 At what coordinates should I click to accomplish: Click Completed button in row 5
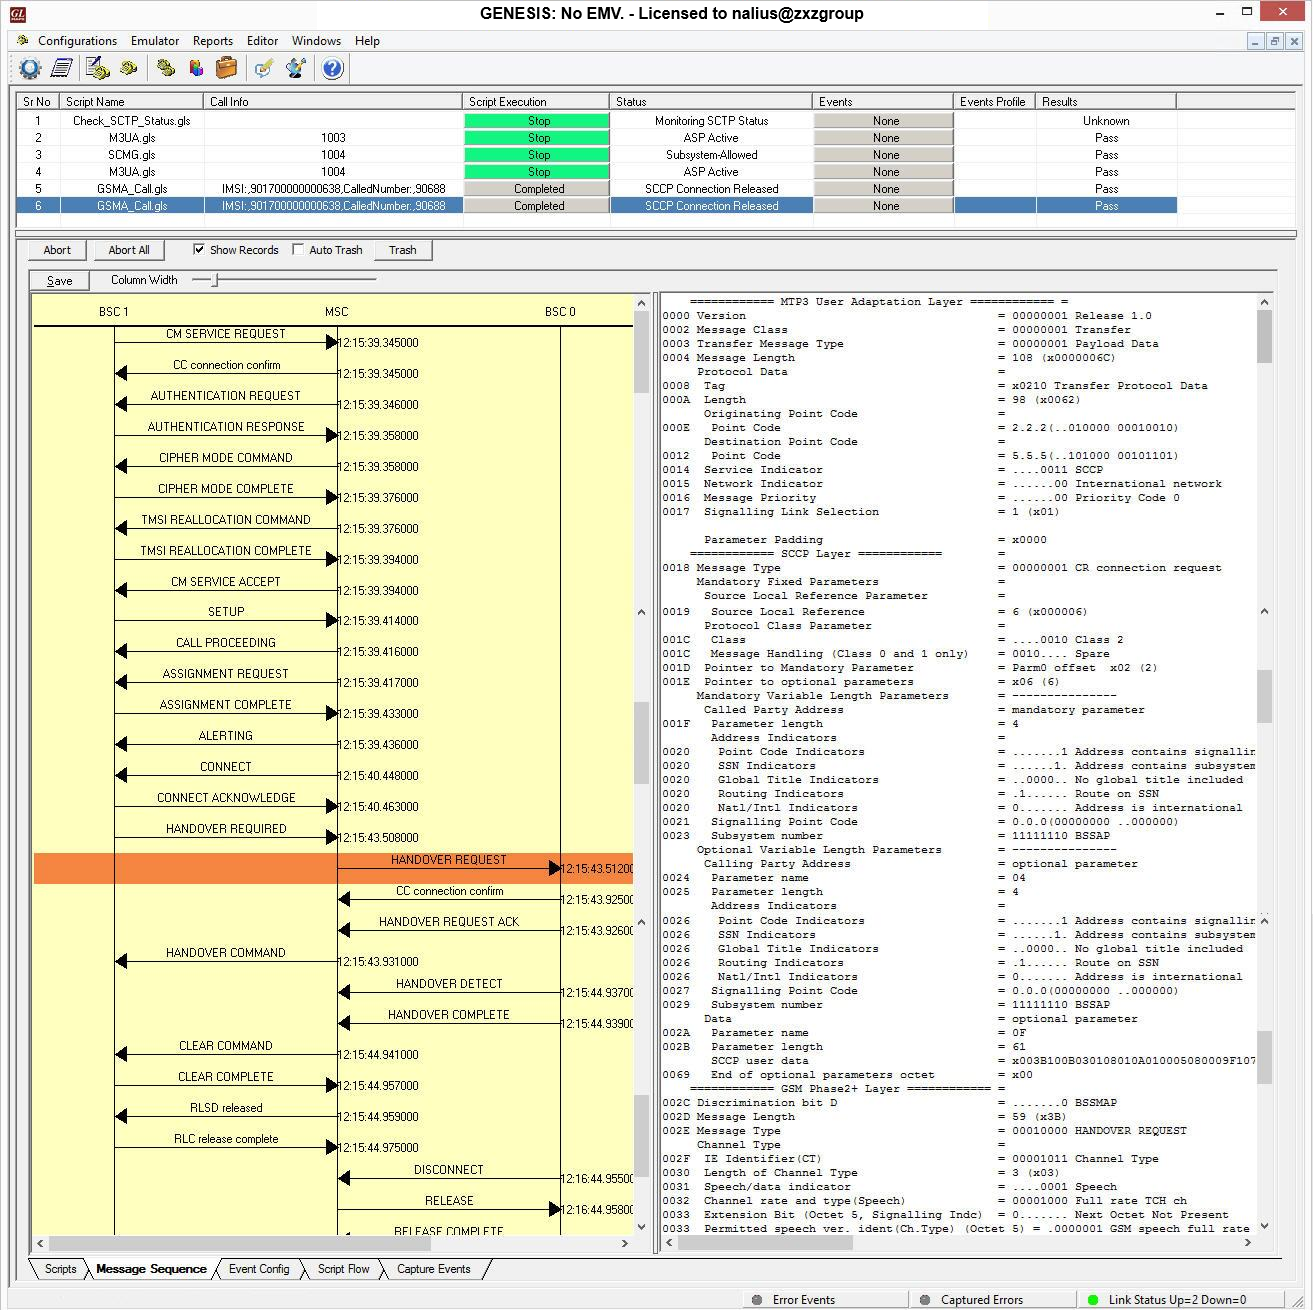[539, 189]
